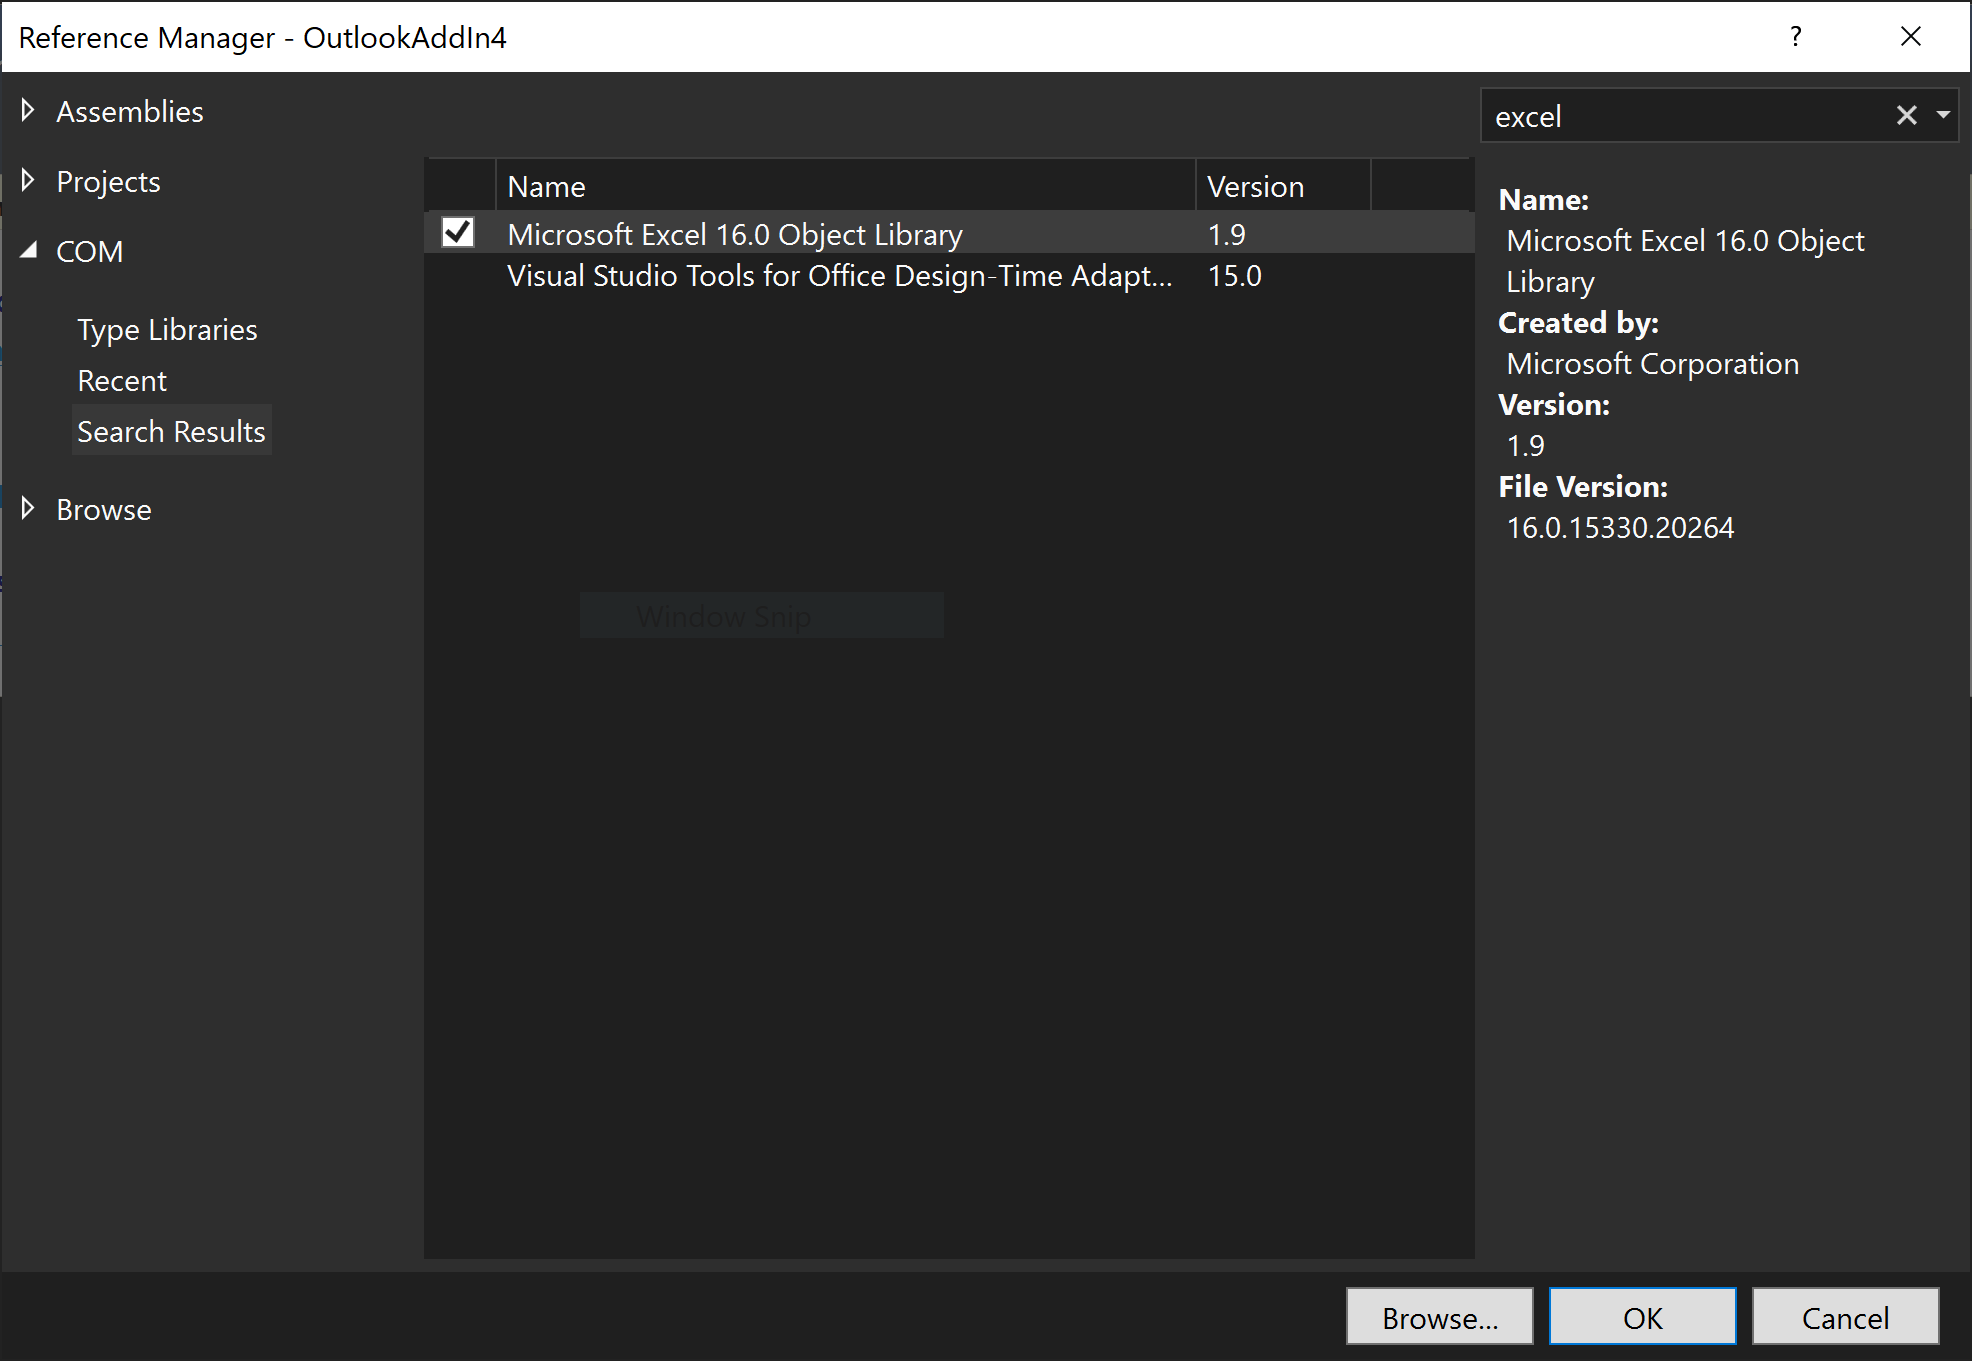Open the Assemblies section
The height and width of the screenshot is (1361, 1972).
coord(129,111)
